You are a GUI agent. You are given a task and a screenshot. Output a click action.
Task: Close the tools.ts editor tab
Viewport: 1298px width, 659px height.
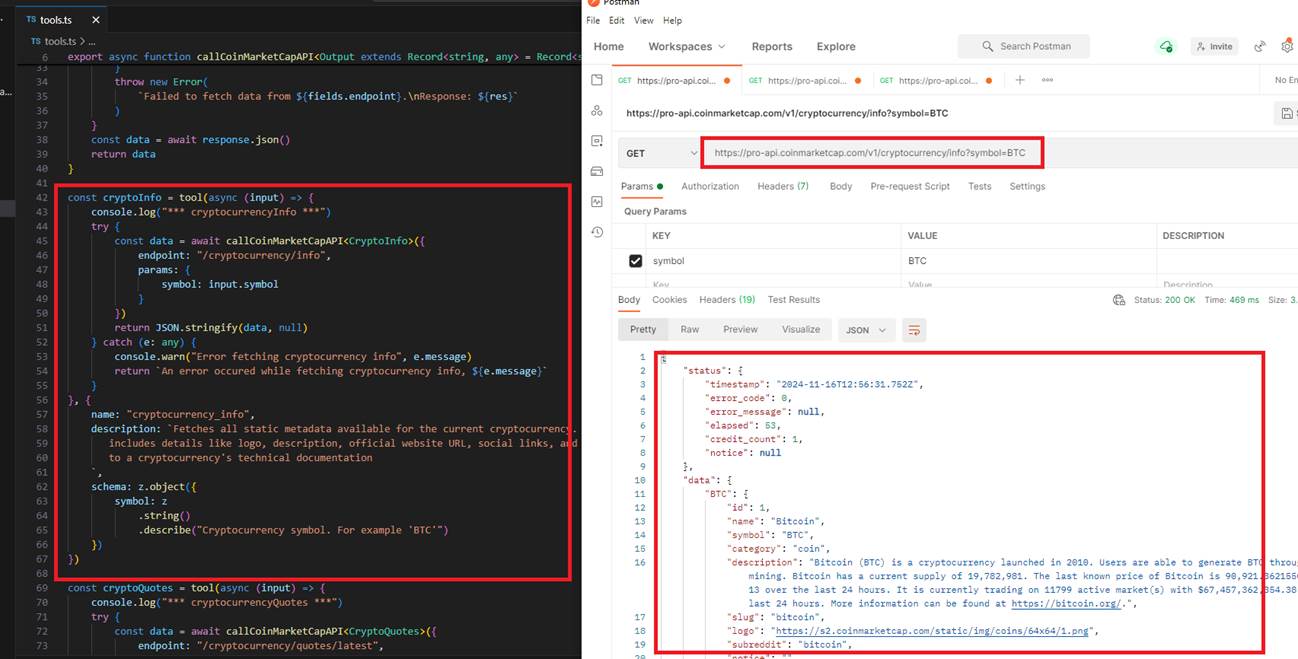click(x=96, y=19)
